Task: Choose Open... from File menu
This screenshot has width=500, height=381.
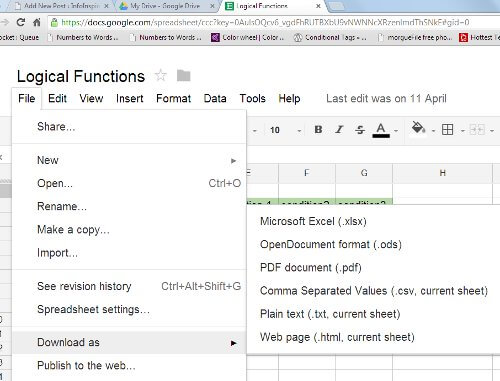Action: (x=129, y=183)
